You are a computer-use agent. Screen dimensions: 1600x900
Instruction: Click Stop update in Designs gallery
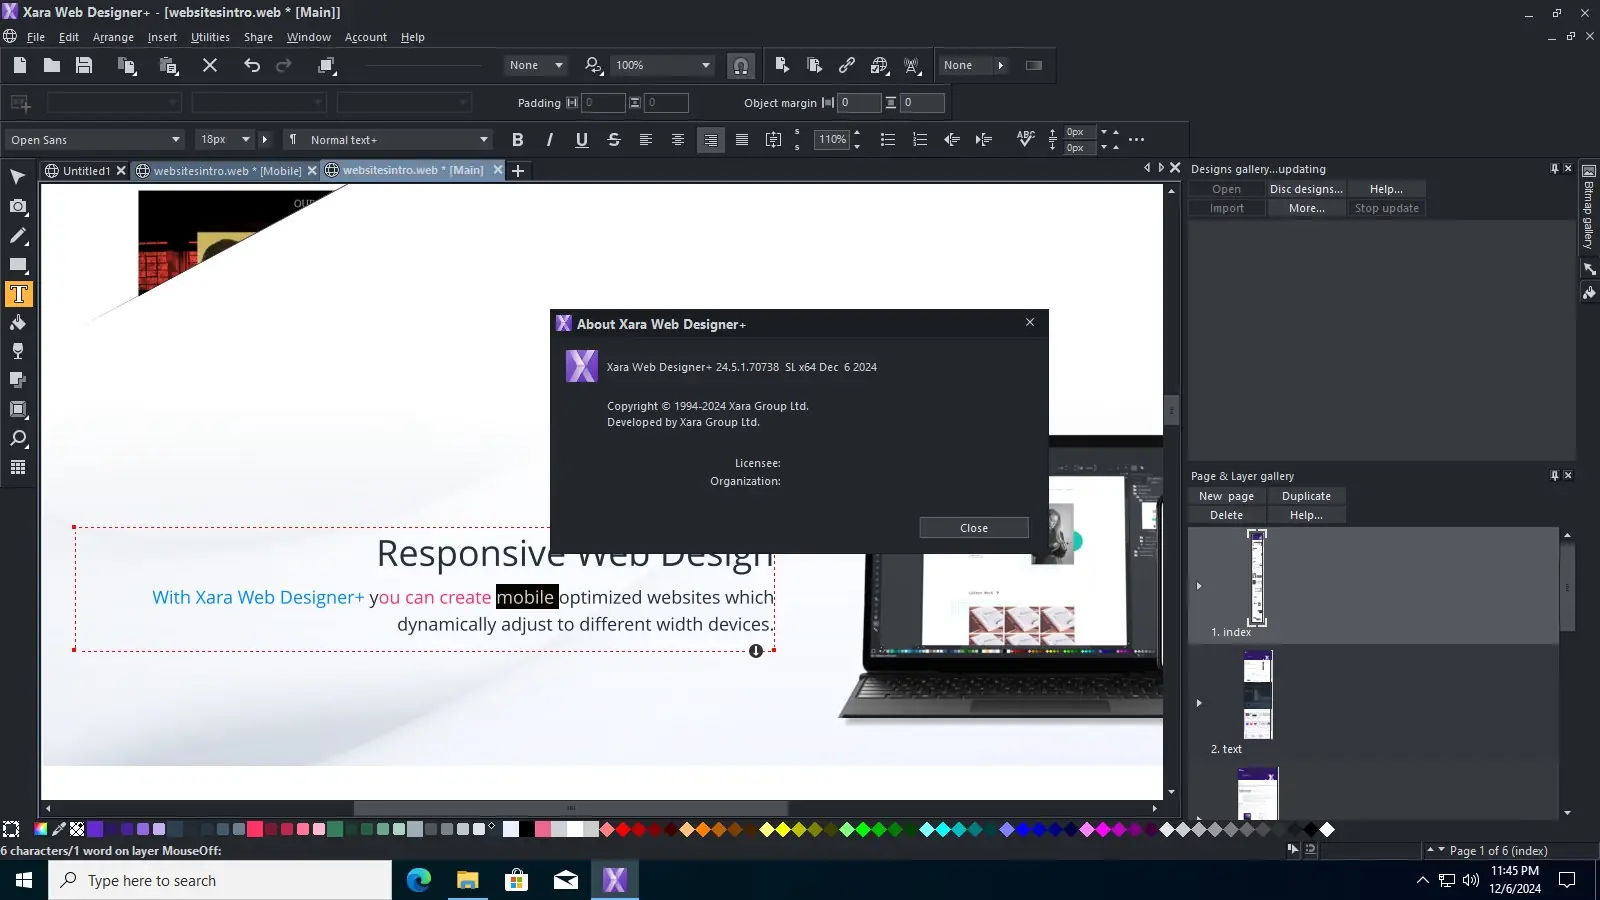1386,208
